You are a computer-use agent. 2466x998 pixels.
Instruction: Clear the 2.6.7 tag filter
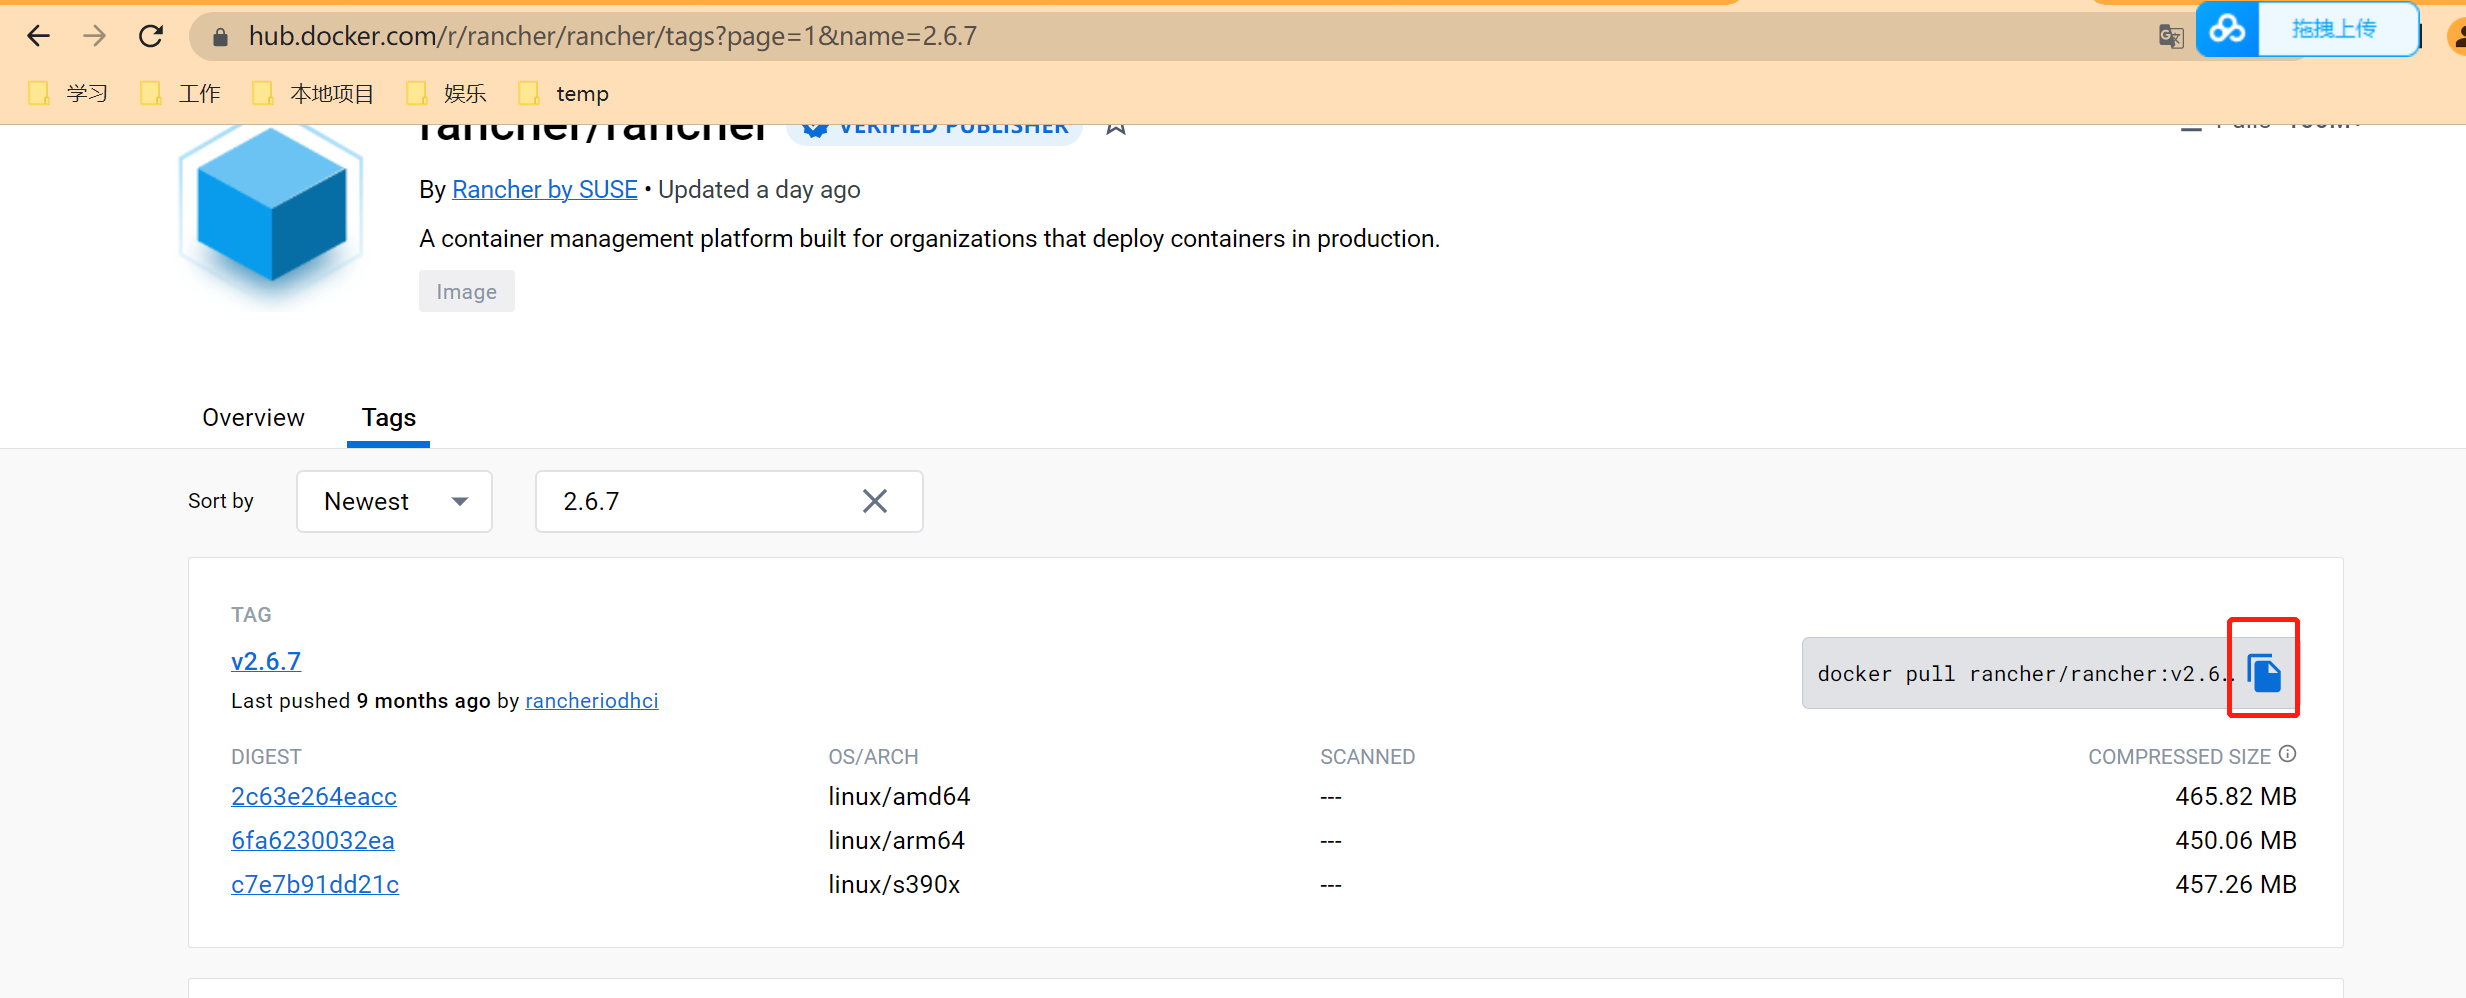point(875,501)
